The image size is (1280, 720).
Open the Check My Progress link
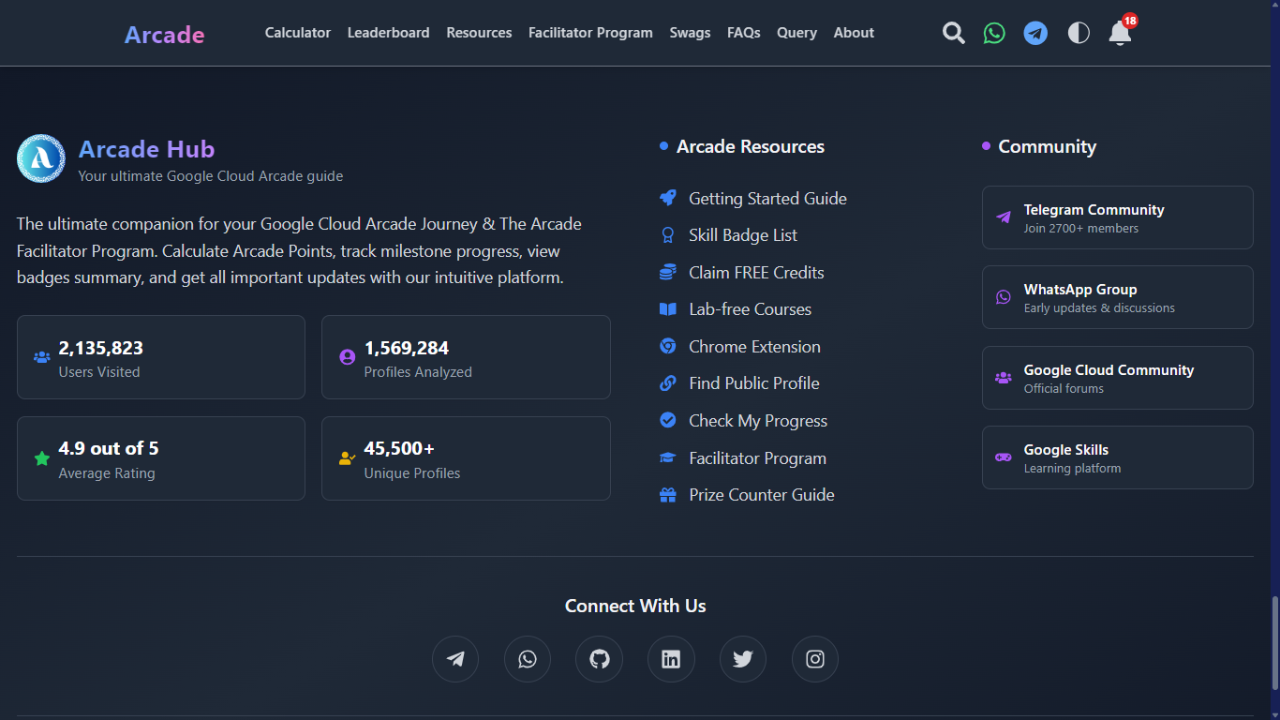[x=758, y=420]
